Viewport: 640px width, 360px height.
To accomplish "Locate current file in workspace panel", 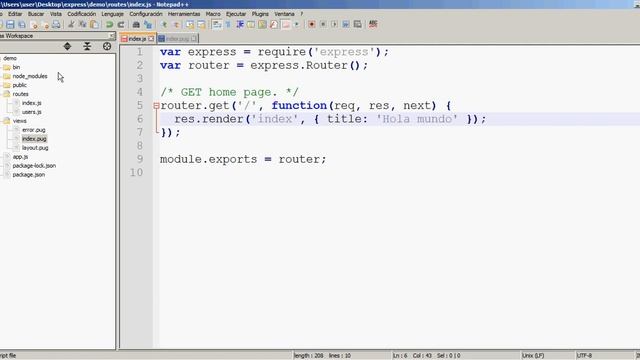I will [107, 46].
